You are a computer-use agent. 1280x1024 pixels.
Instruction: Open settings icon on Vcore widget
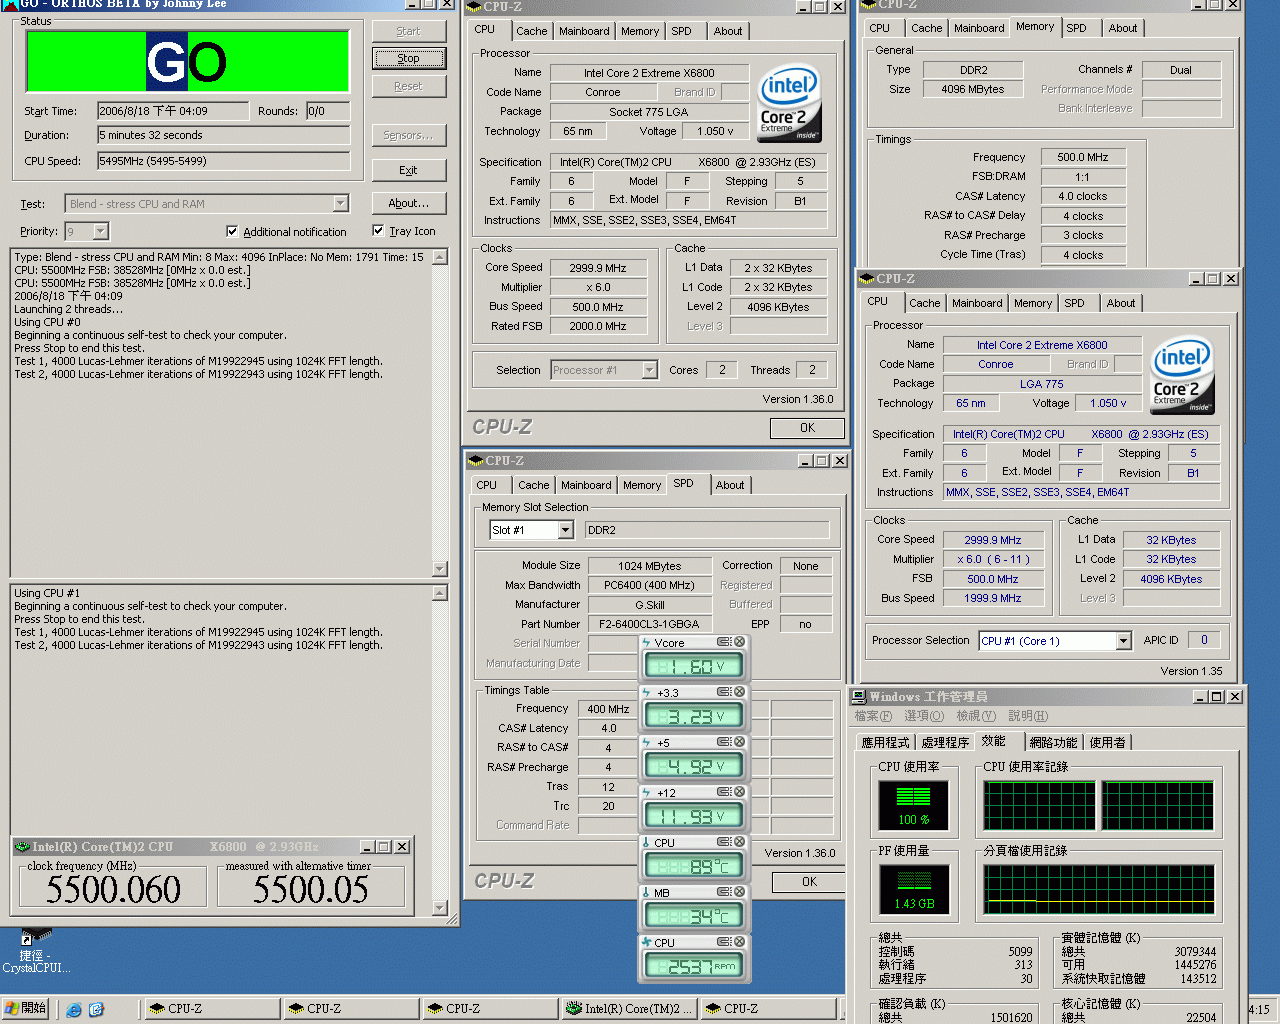pyautogui.click(x=724, y=642)
